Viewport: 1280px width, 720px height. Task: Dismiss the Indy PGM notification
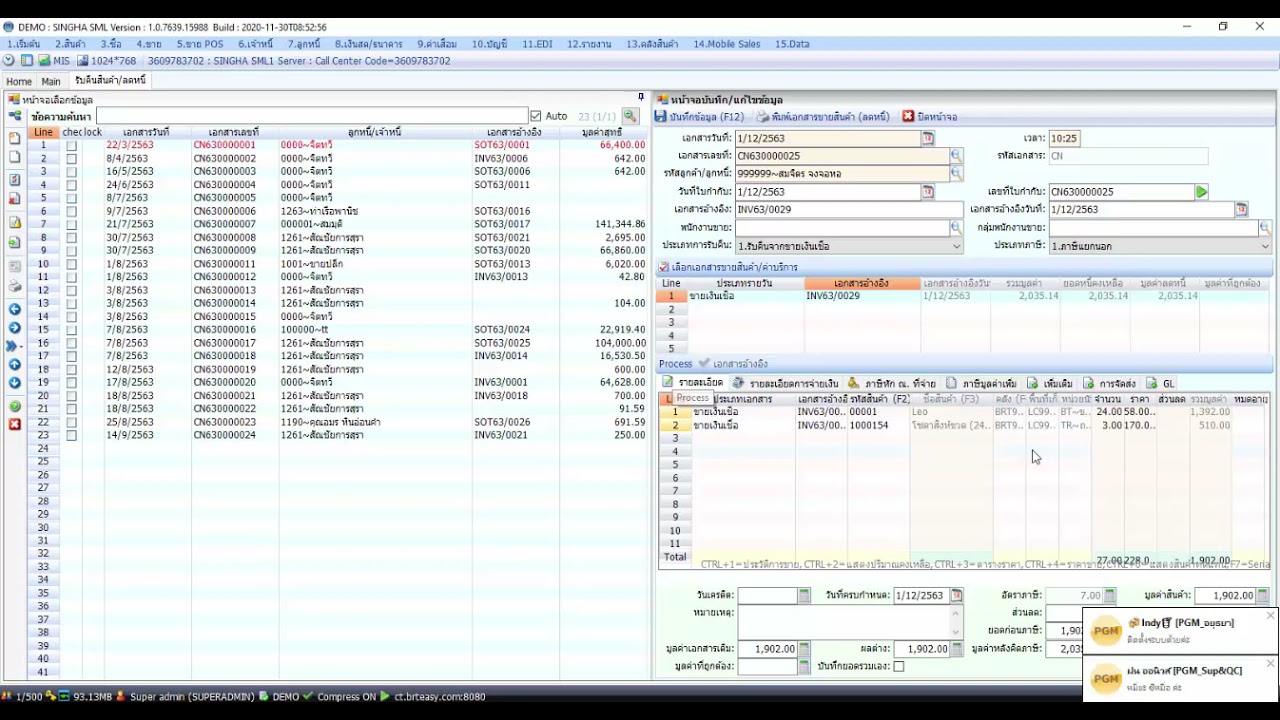[x=1270, y=616]
